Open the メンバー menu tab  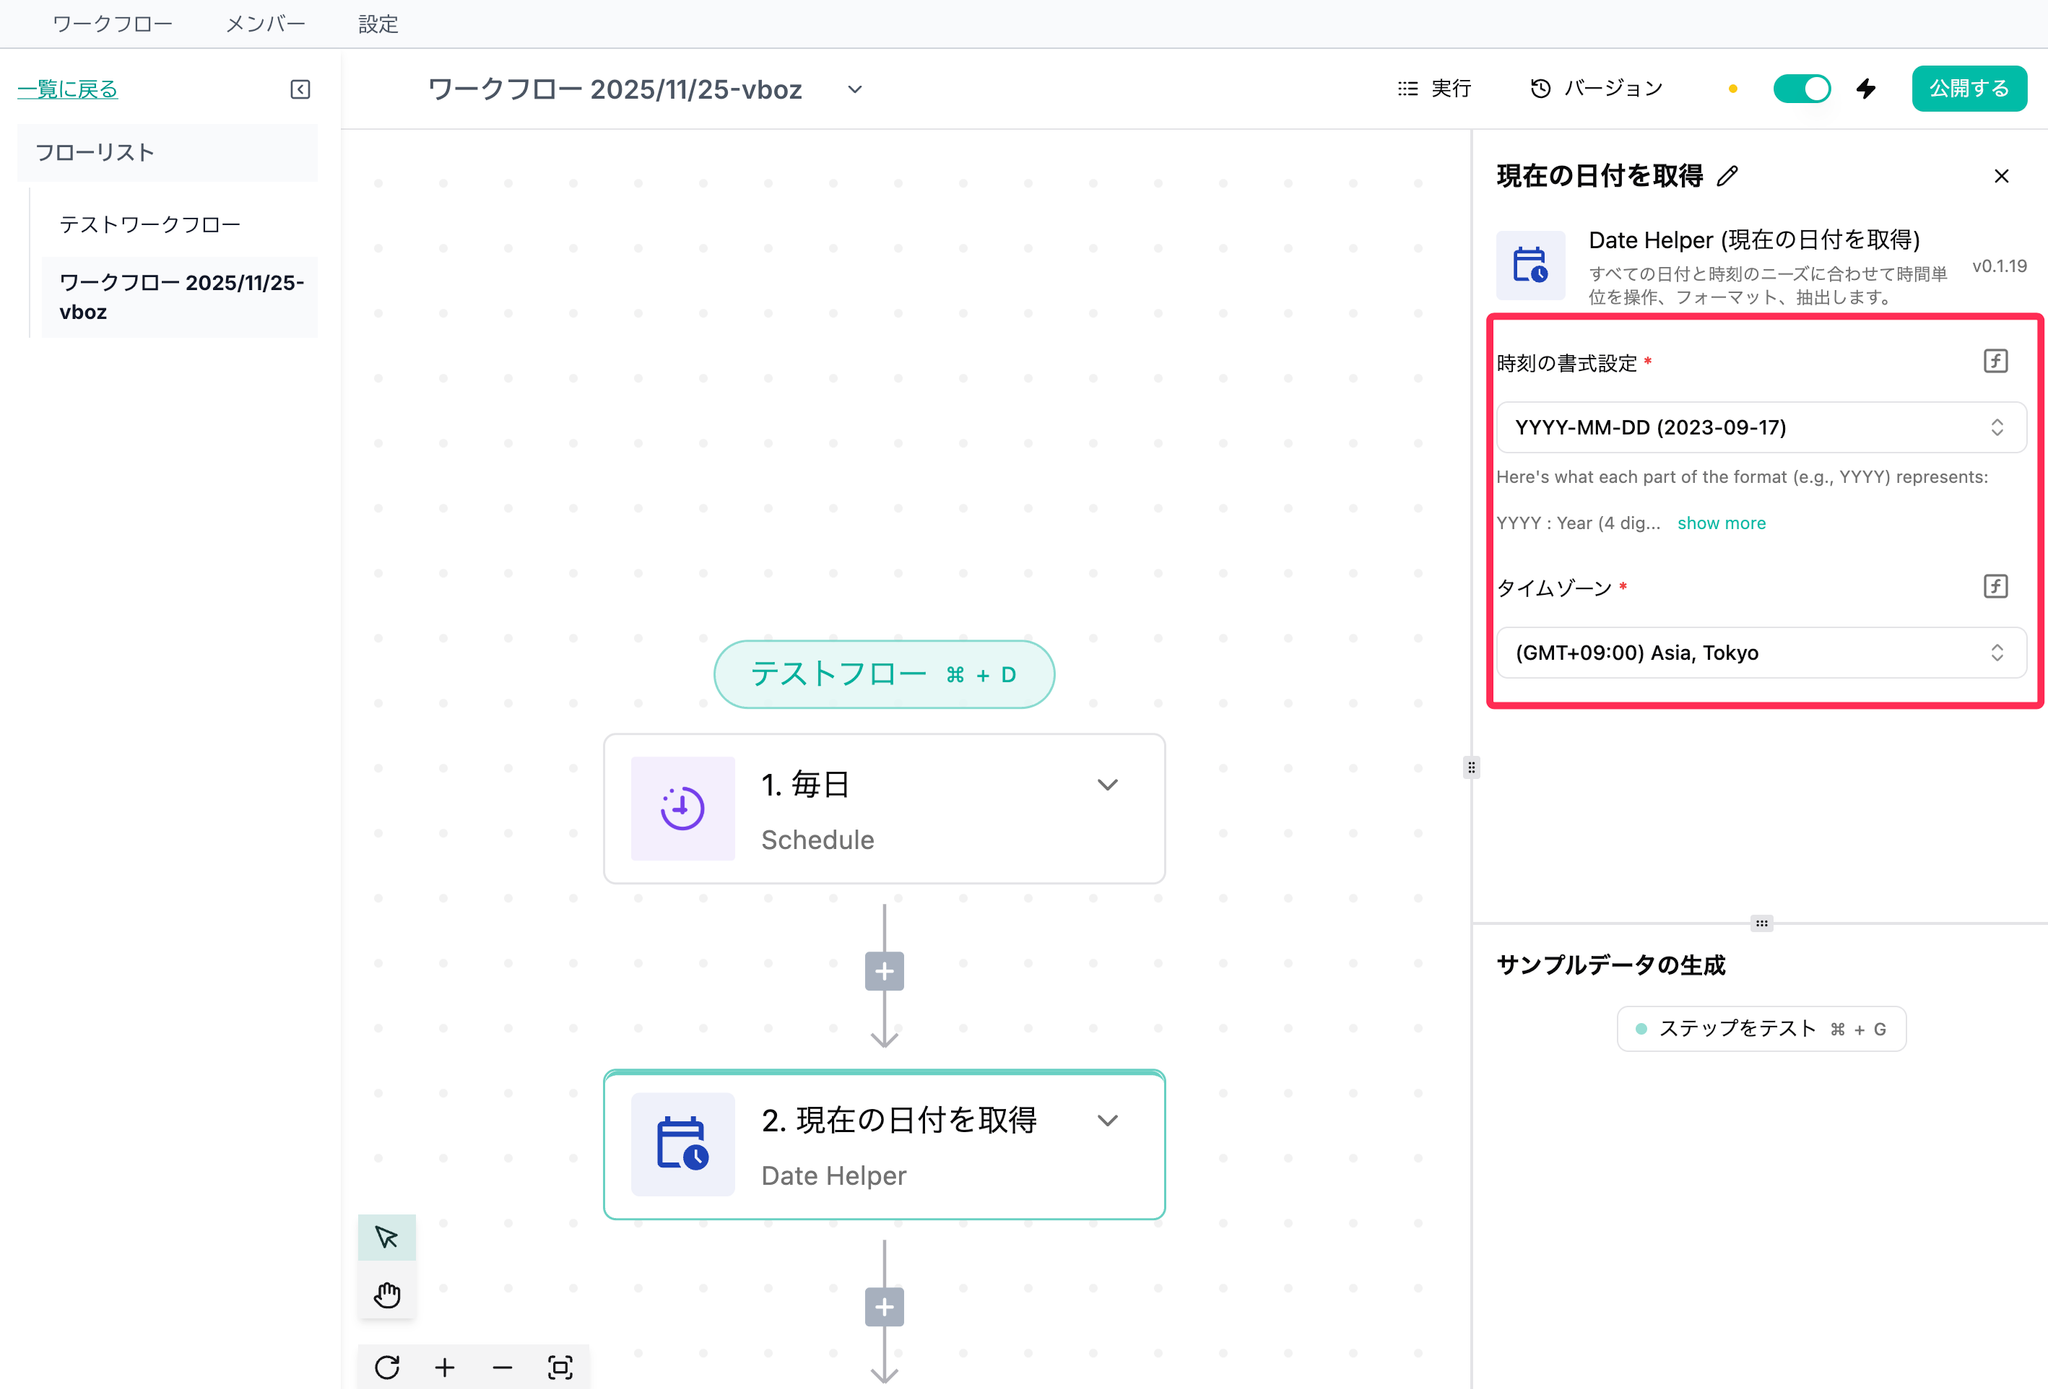[265, 24]
